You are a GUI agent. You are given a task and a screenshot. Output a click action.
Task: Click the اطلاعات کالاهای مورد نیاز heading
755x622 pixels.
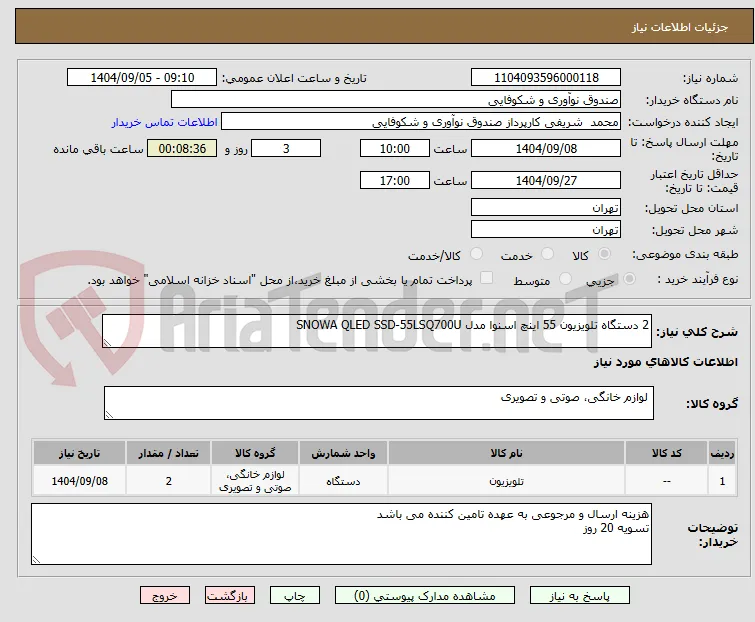pyautogui.click(x=665, y=362)
